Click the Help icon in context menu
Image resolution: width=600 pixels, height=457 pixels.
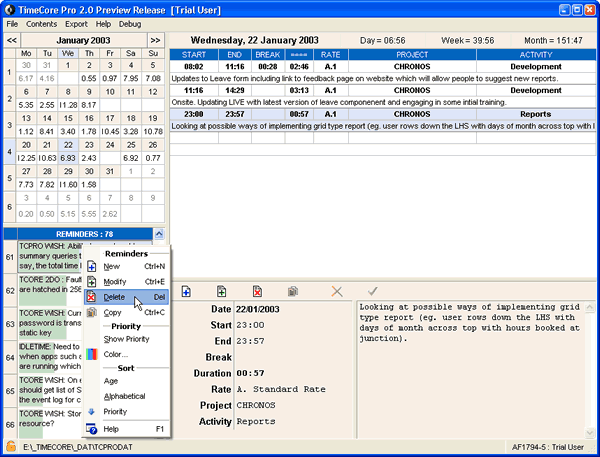92,429
